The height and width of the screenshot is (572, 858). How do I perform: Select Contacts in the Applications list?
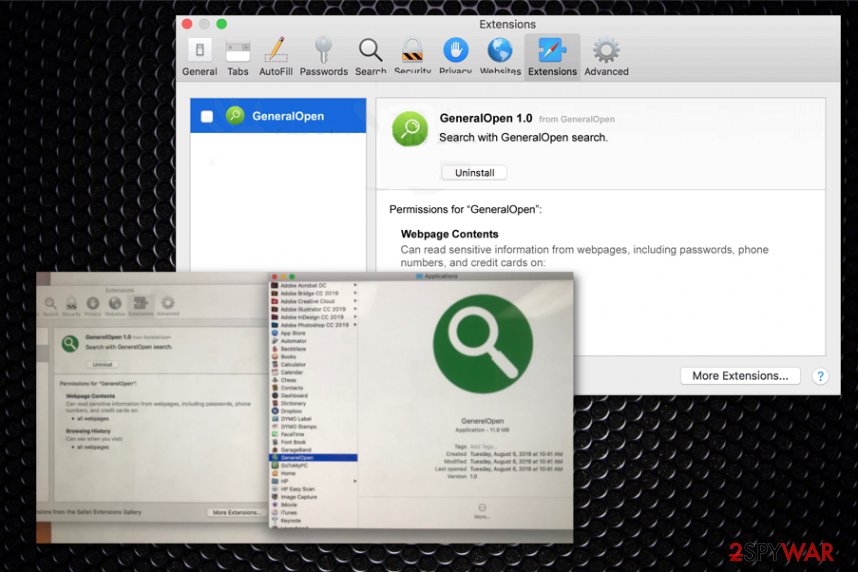click(x=314, y=388)
